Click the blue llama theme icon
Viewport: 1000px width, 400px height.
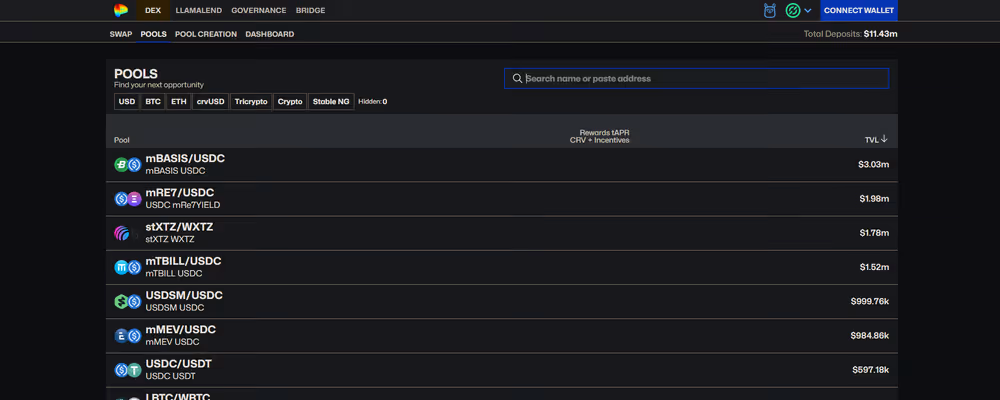click(770, 10)
